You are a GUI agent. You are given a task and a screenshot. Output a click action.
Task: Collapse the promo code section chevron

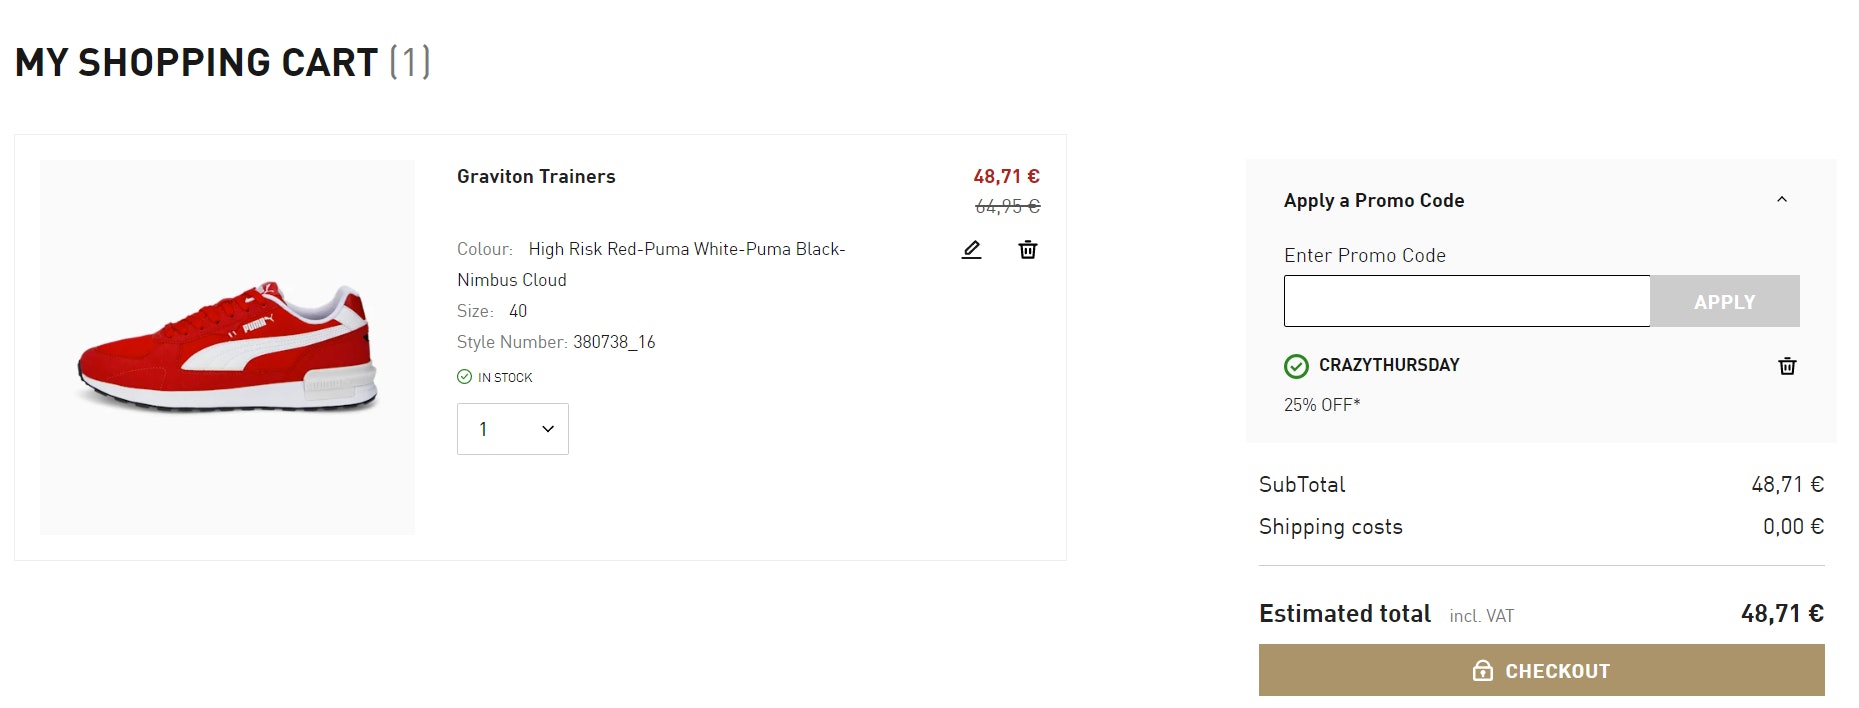point(1781,200)
